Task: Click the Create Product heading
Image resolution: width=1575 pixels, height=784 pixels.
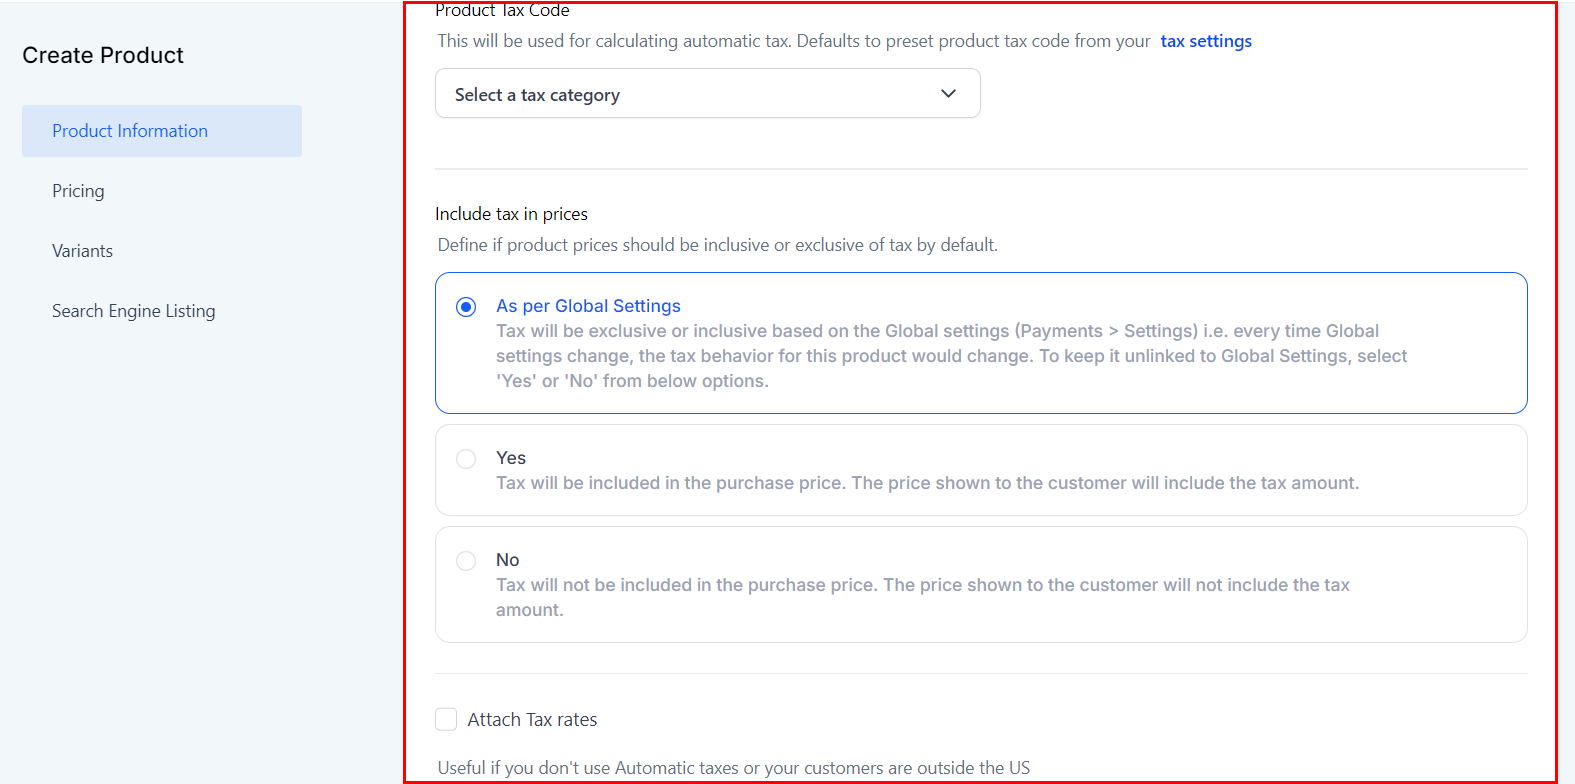Action: 103,55
